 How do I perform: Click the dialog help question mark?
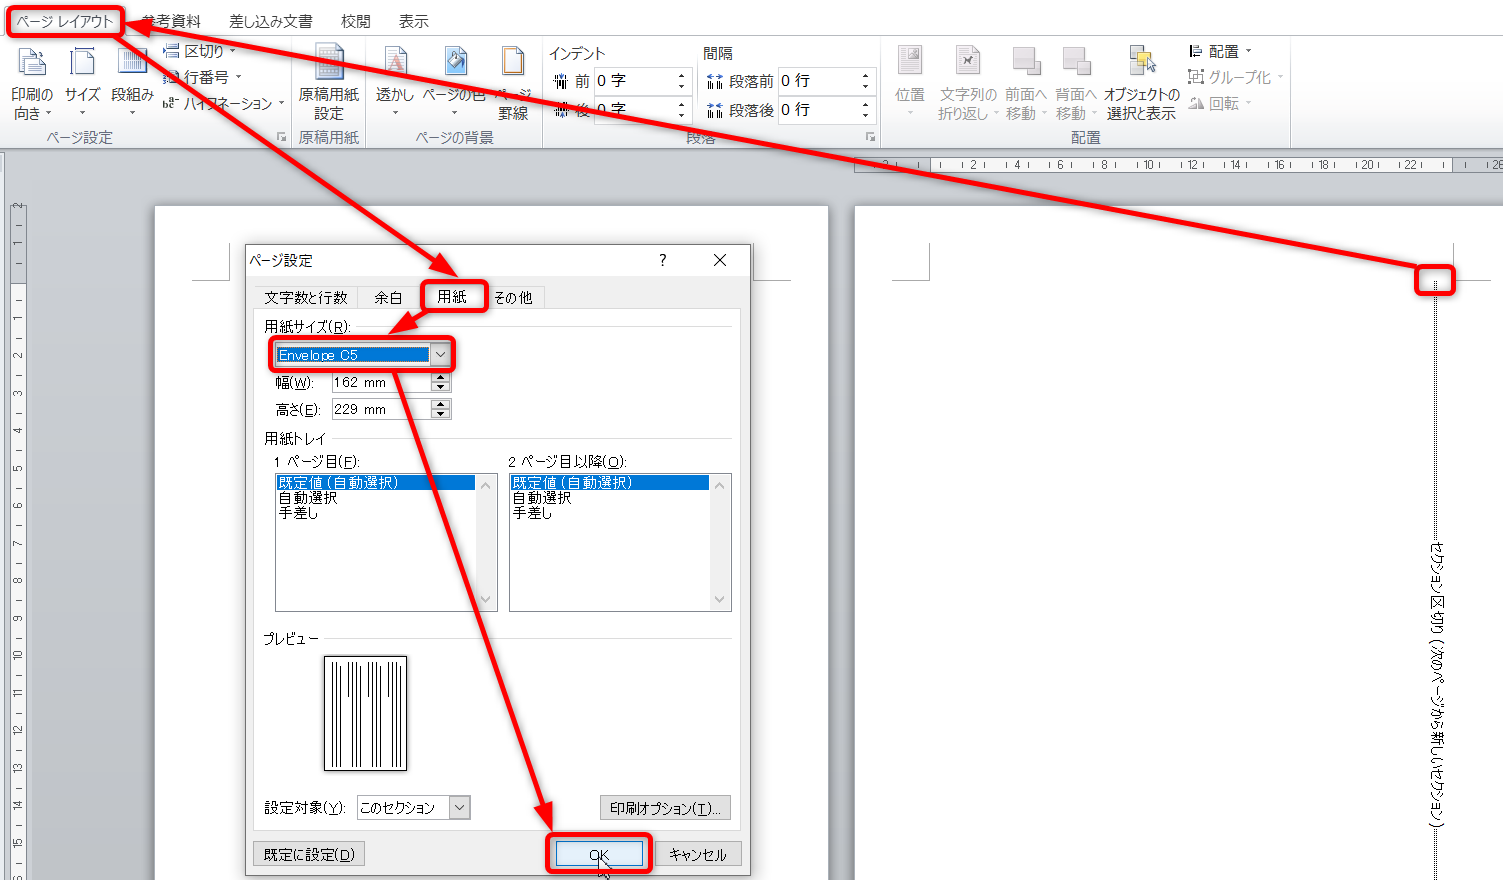[662, 260]
